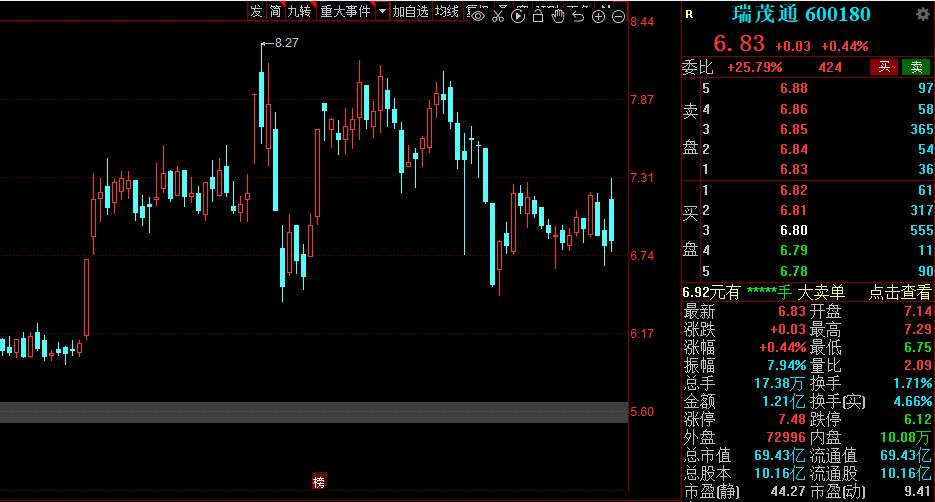Open the 重大事件 major events option
This screenshot has height=502, width=935.
346,11
